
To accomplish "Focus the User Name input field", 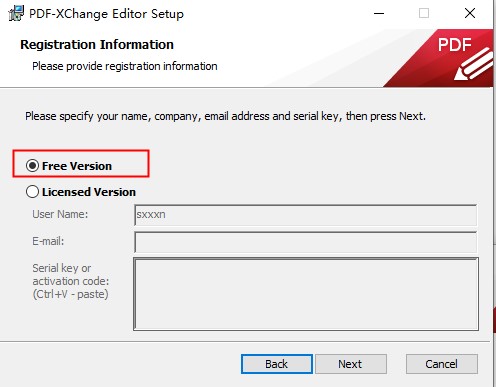I will coord(305,215).
